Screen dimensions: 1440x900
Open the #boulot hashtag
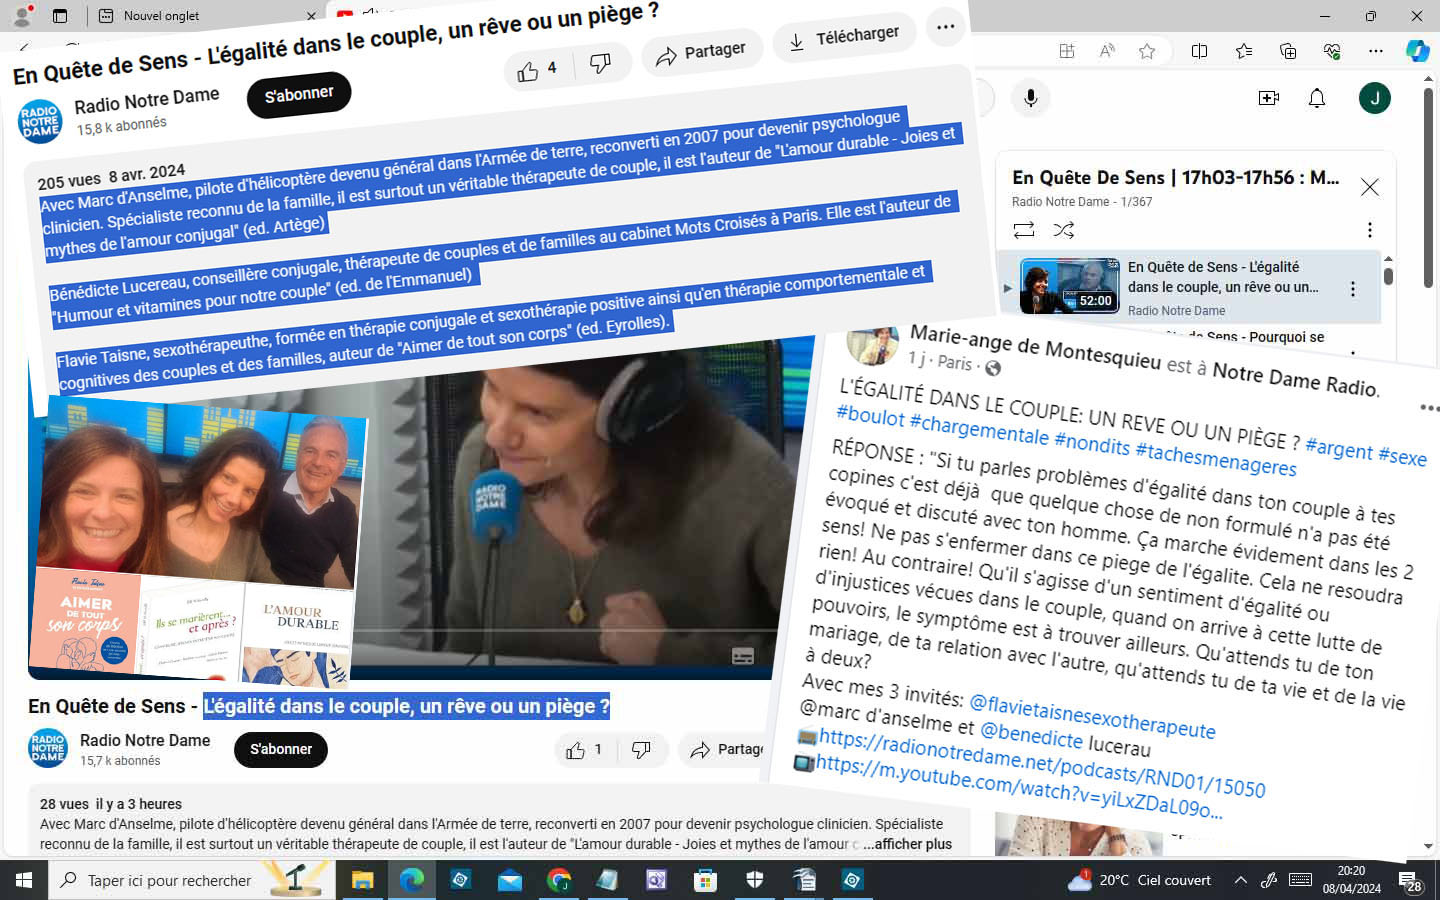tap(870, 416)
